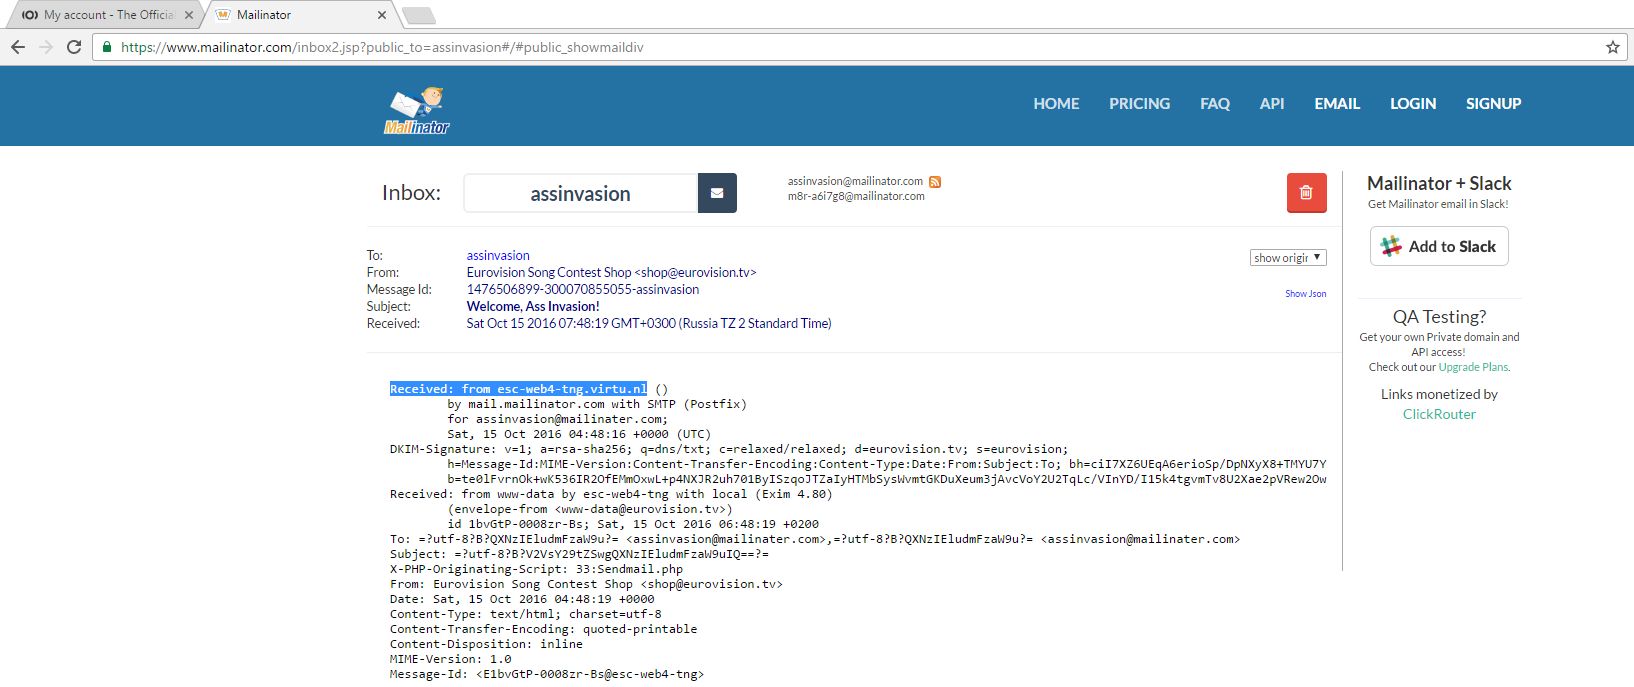Click the Mailinator logo
Screen dimensions: 1634x687
(x=417, y=111)
